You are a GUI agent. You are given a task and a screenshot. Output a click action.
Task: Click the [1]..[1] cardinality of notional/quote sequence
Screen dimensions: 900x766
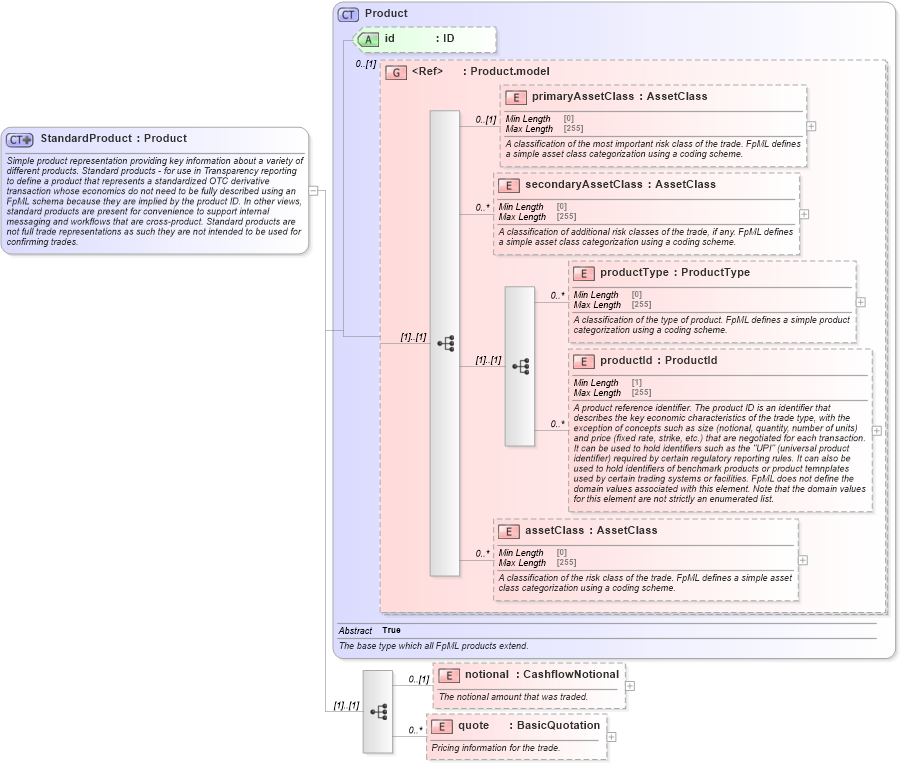tap(346, 706)
